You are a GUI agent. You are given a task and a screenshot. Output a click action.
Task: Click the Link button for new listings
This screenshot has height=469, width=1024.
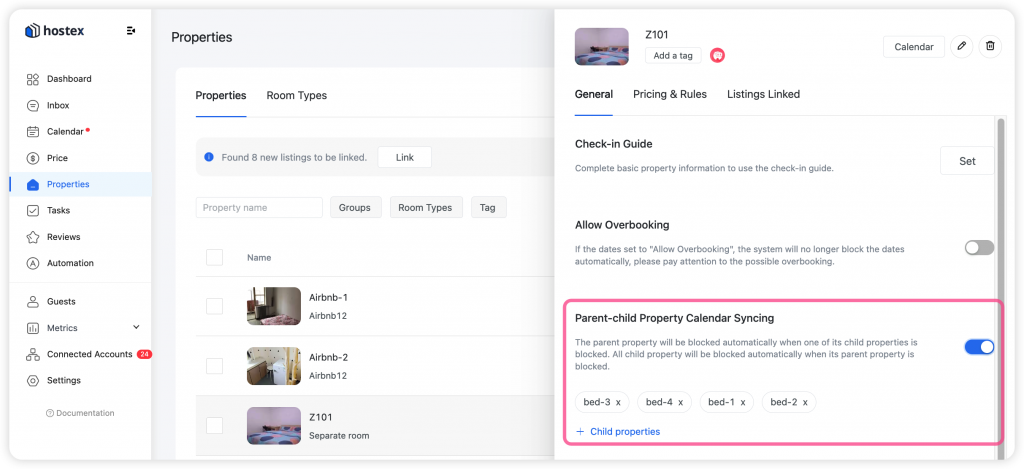click(405, 157)
